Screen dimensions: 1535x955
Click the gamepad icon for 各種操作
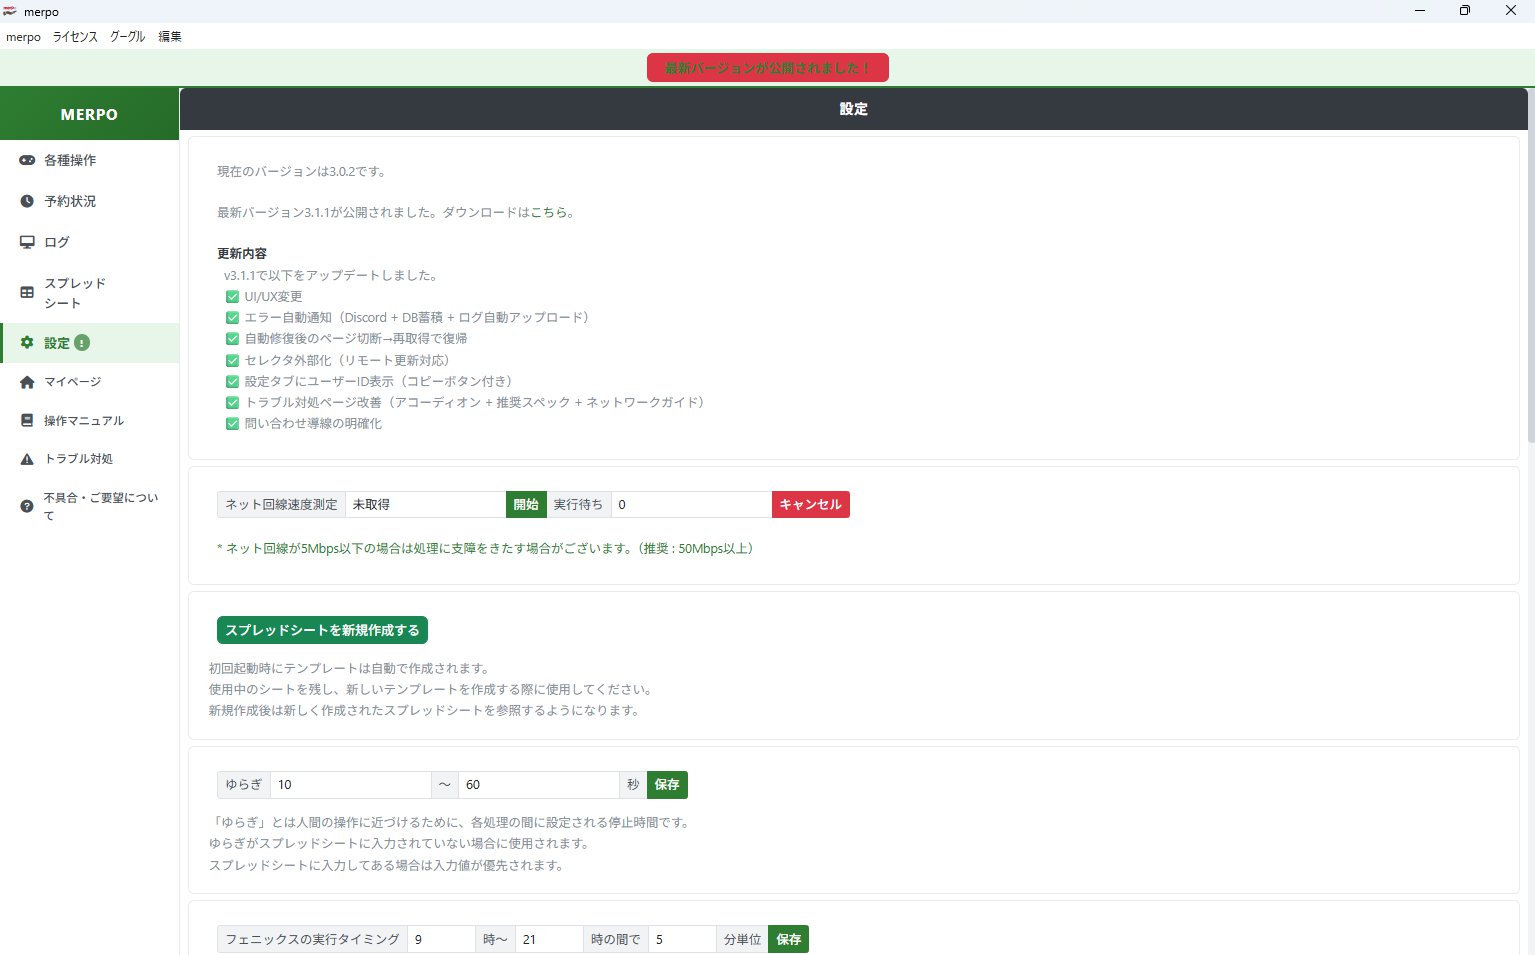coord(27,160)
